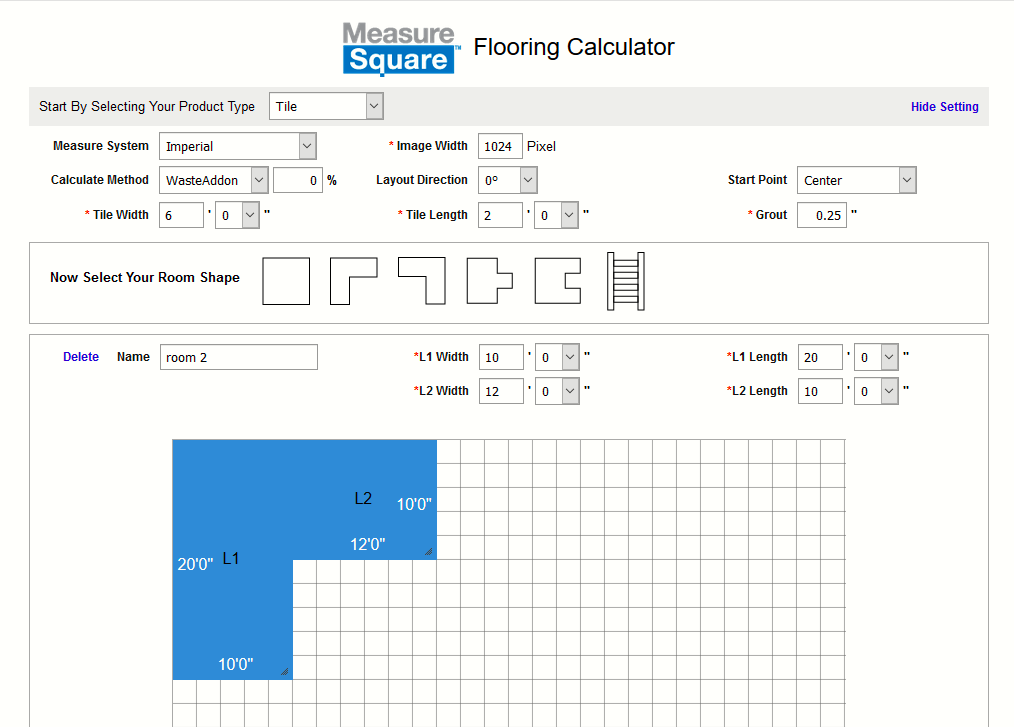Click the Image Width pixel field

[x=500, y=146]
